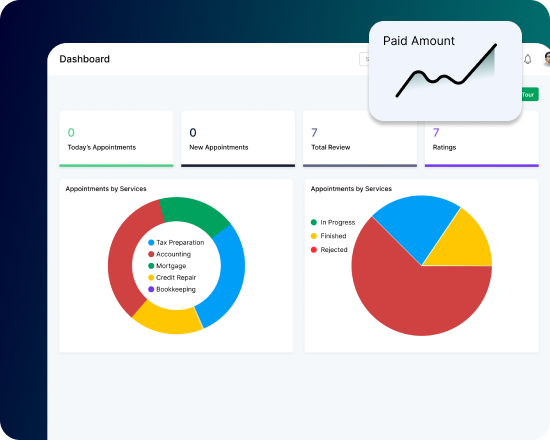This screenshot has width=550, height=440.
Task: Toggle Credit Repair legend item
Action: point(172,278)
